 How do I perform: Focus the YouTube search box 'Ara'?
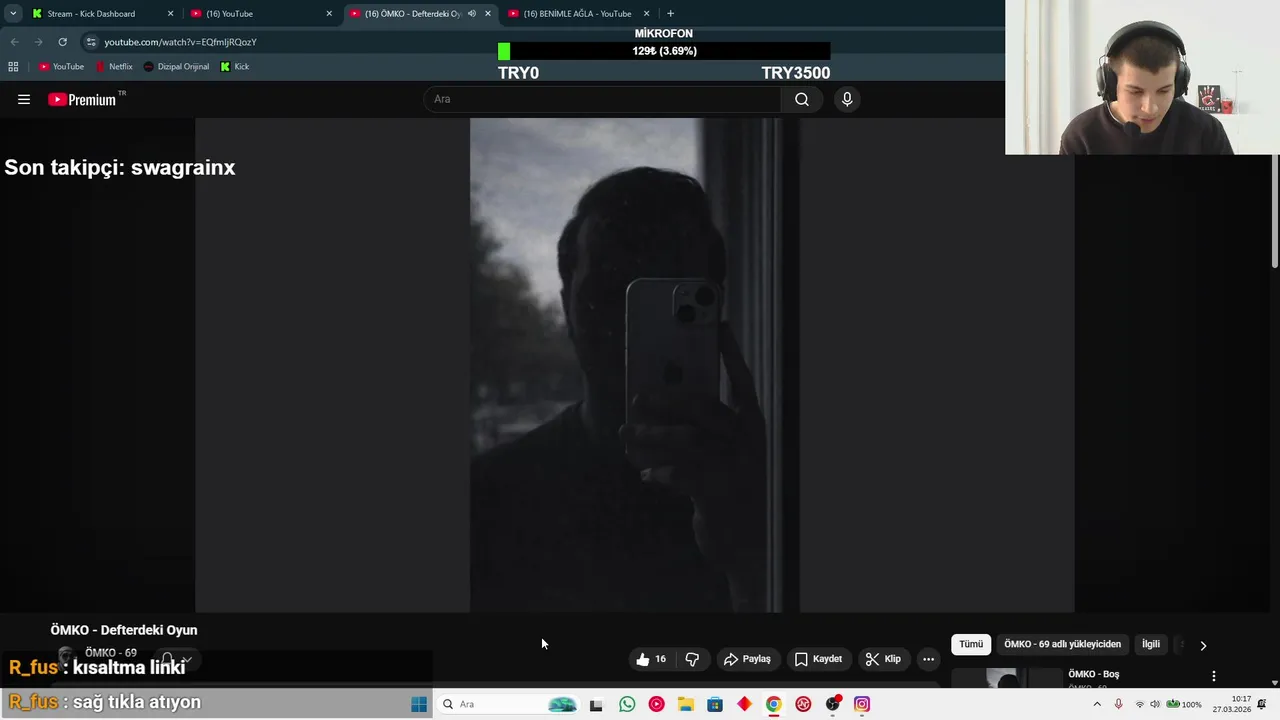coord(603,99)
